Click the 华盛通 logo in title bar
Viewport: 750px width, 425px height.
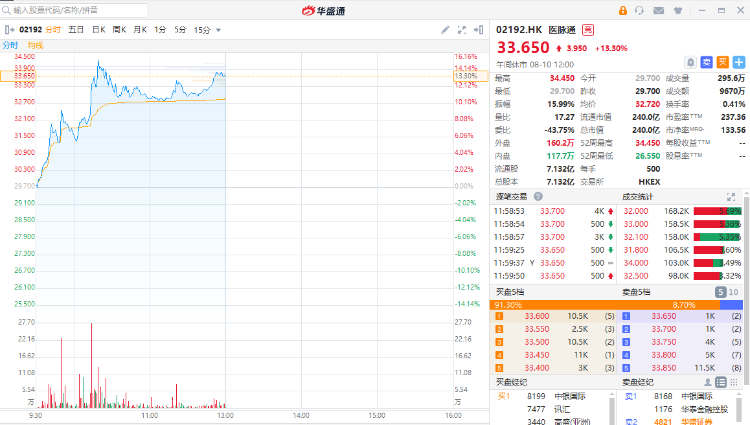(323, 10)
